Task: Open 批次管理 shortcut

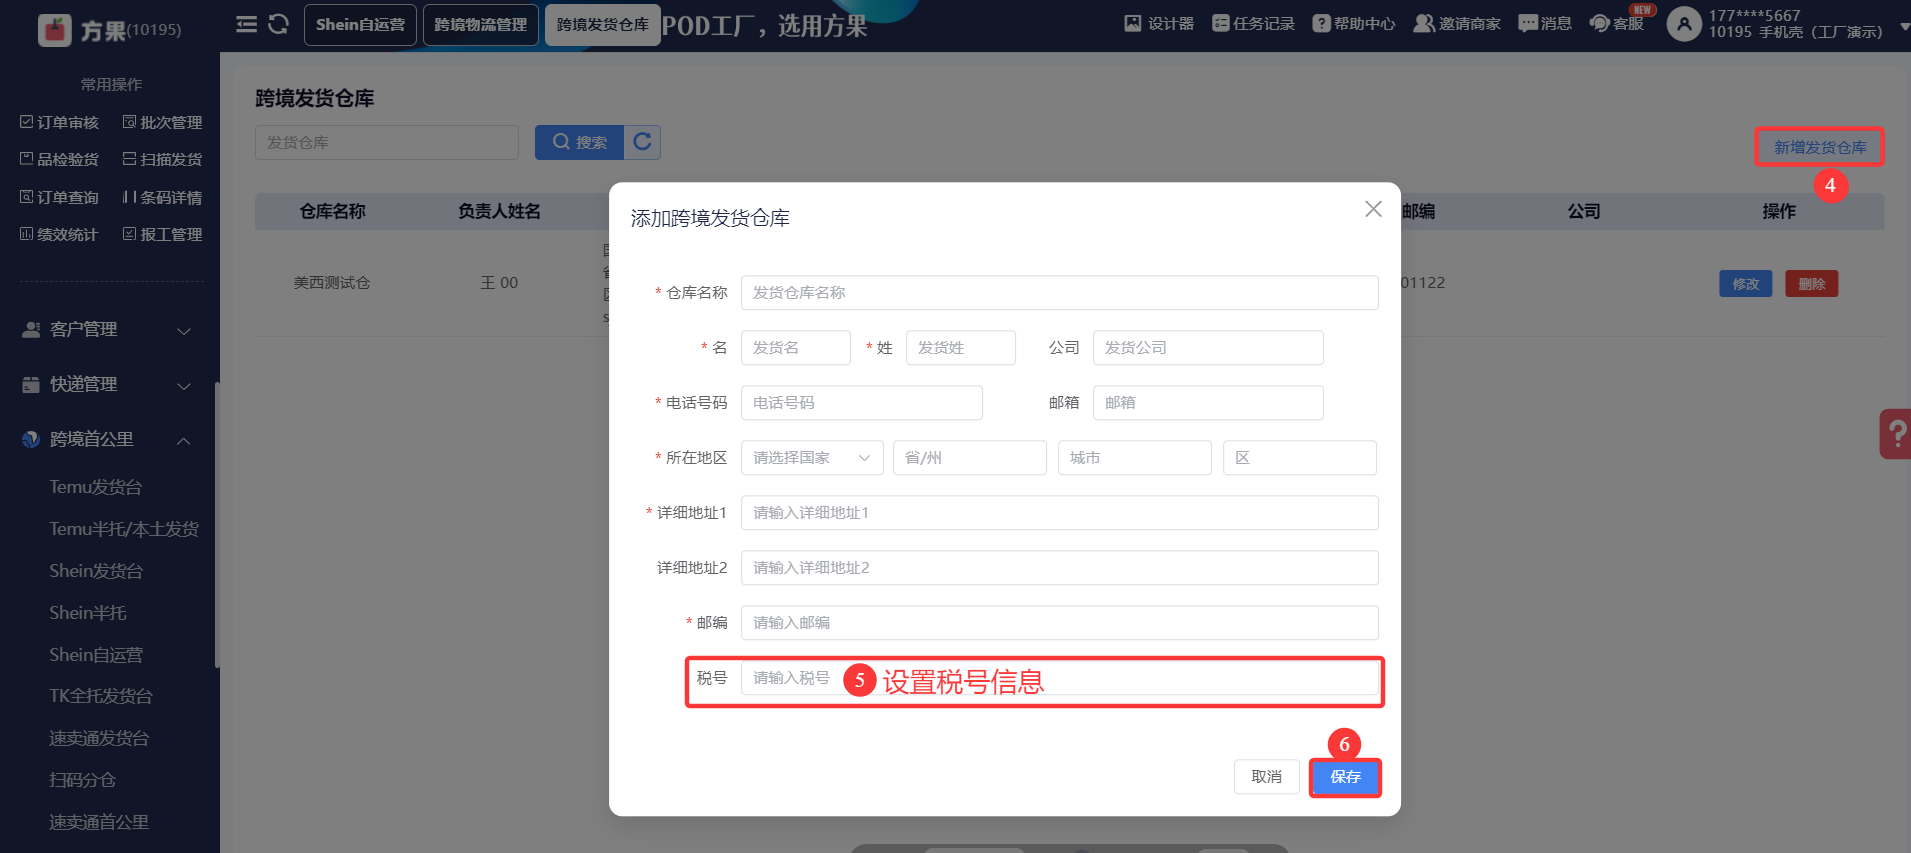Action: pyautogui.click(x=162, y=122)
